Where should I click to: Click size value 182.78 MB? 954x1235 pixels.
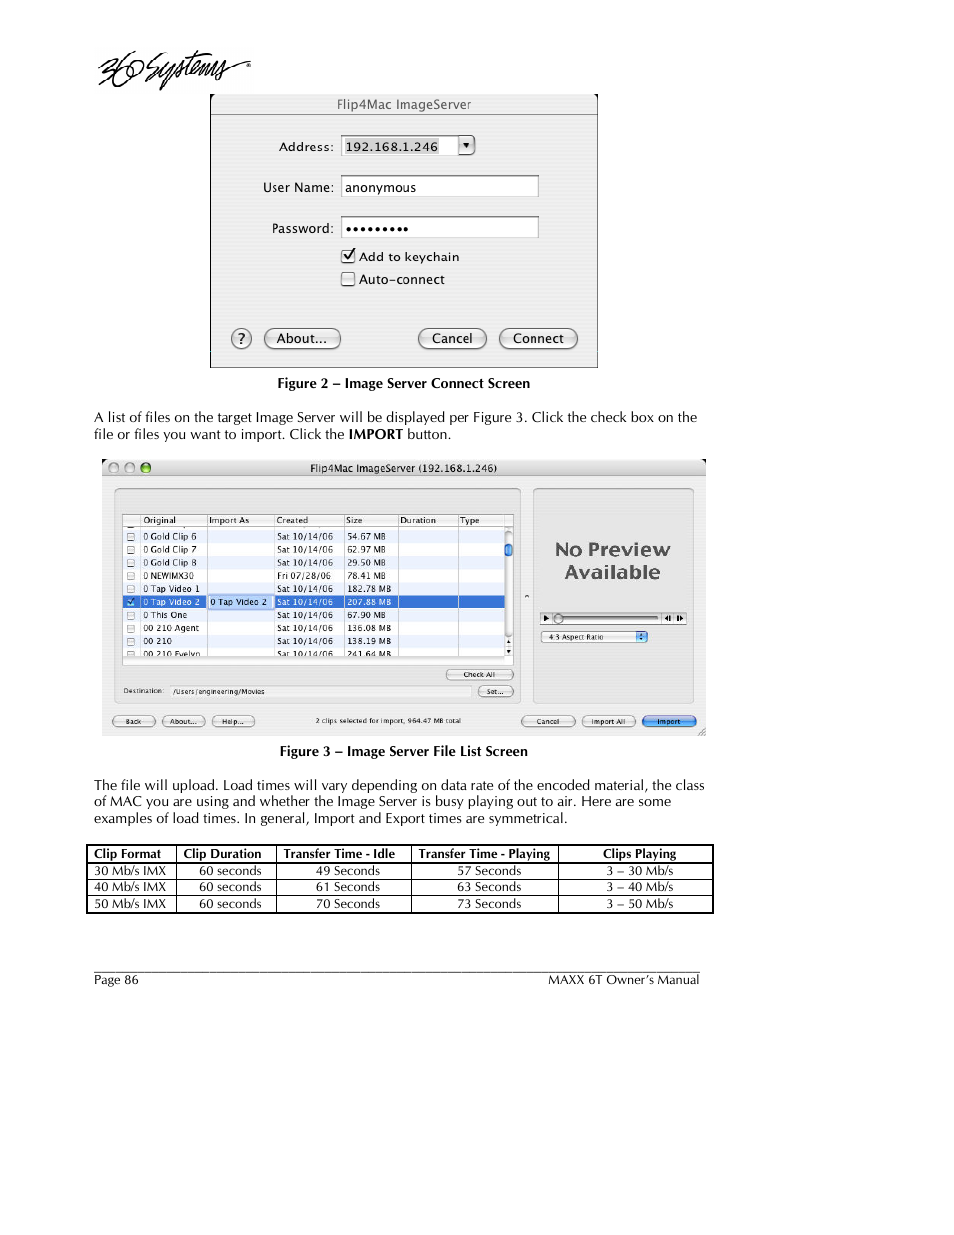coord(369,589)
